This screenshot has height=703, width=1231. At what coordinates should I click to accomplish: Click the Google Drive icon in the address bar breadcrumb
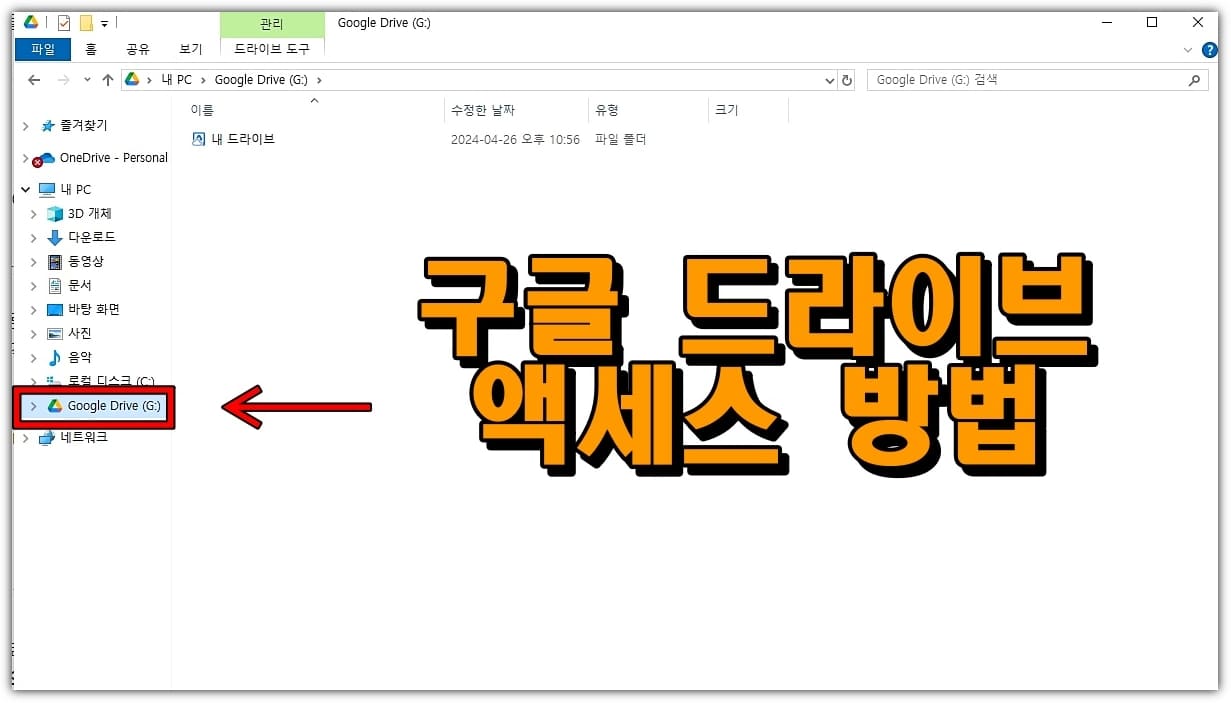(x=131, y=79)
